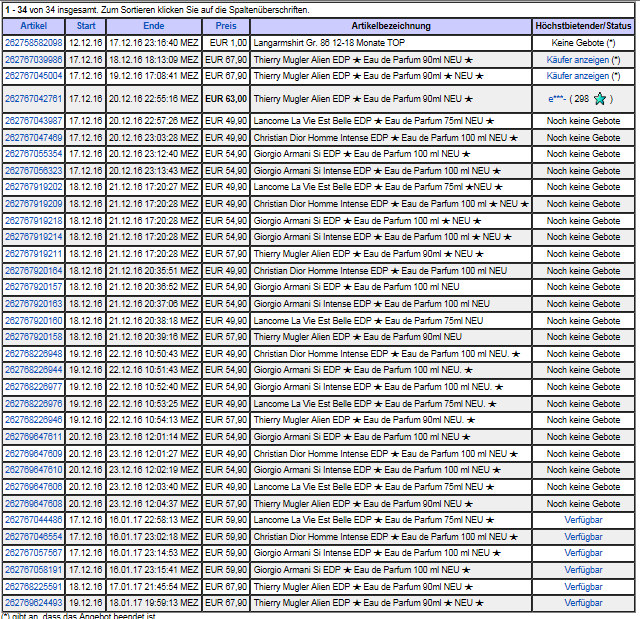Open article link 262767919202
The height and width of the screenshot is (619, 640).
33,187
